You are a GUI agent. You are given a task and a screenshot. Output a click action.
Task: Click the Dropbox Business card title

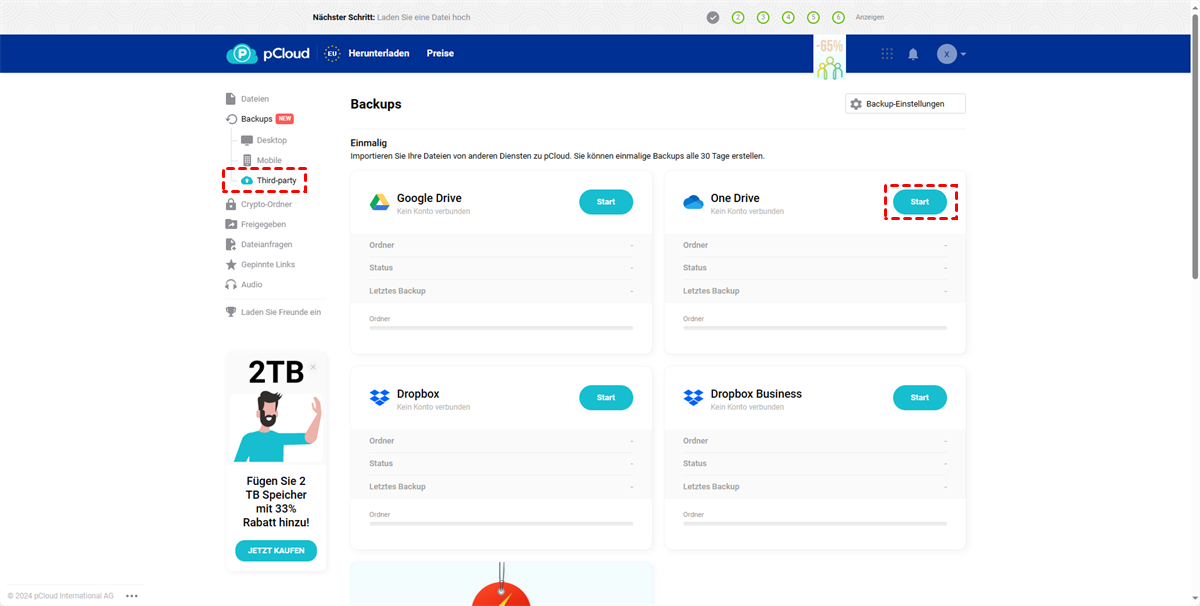pyautogui.click(x=756, y=394)
